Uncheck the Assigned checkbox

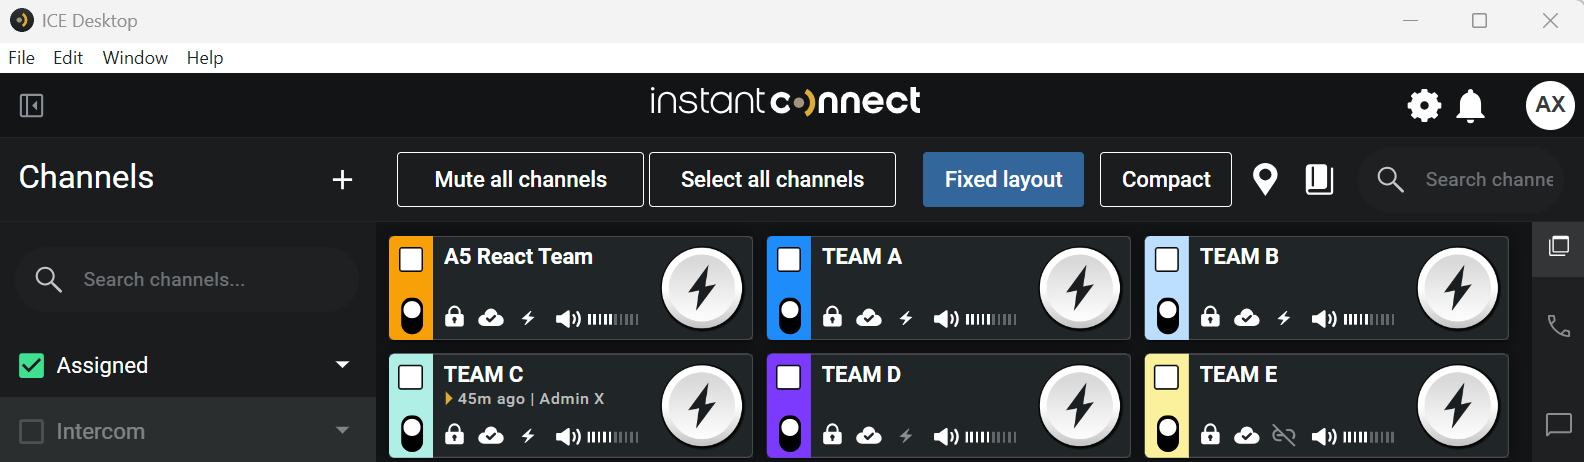32,366
